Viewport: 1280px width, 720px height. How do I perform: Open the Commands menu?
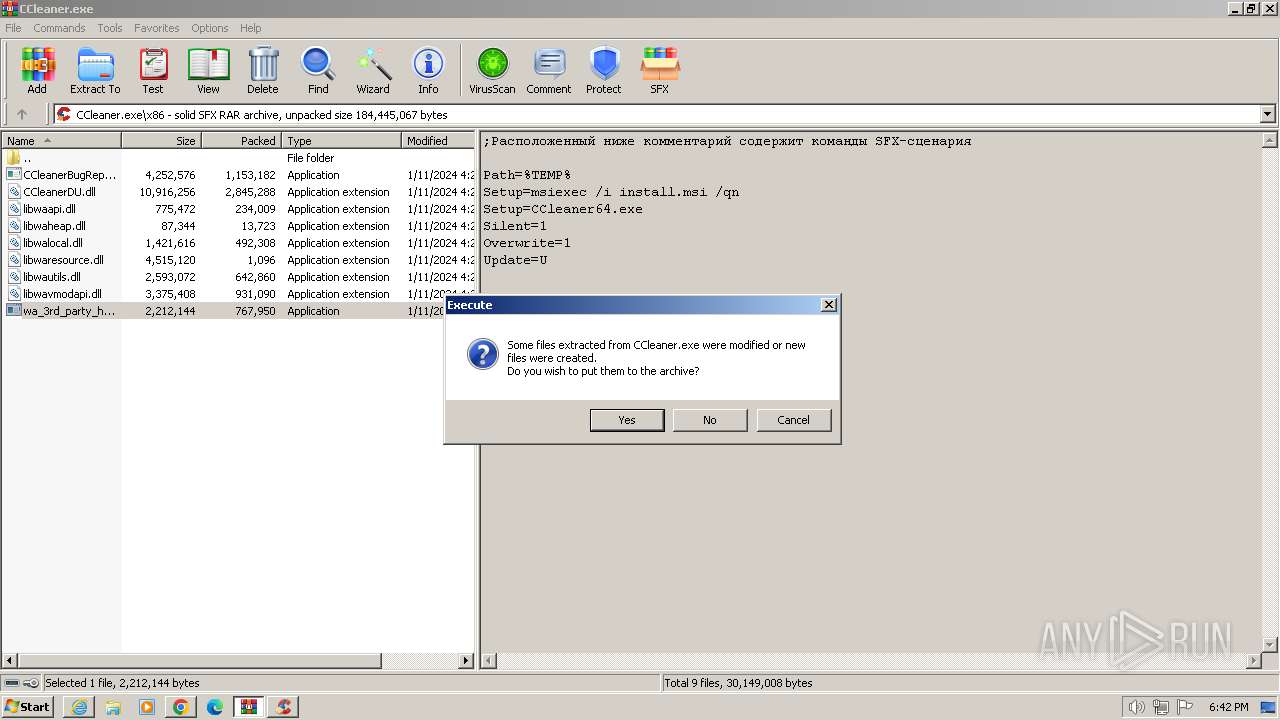pyautogui.click(x=59, y=28)
